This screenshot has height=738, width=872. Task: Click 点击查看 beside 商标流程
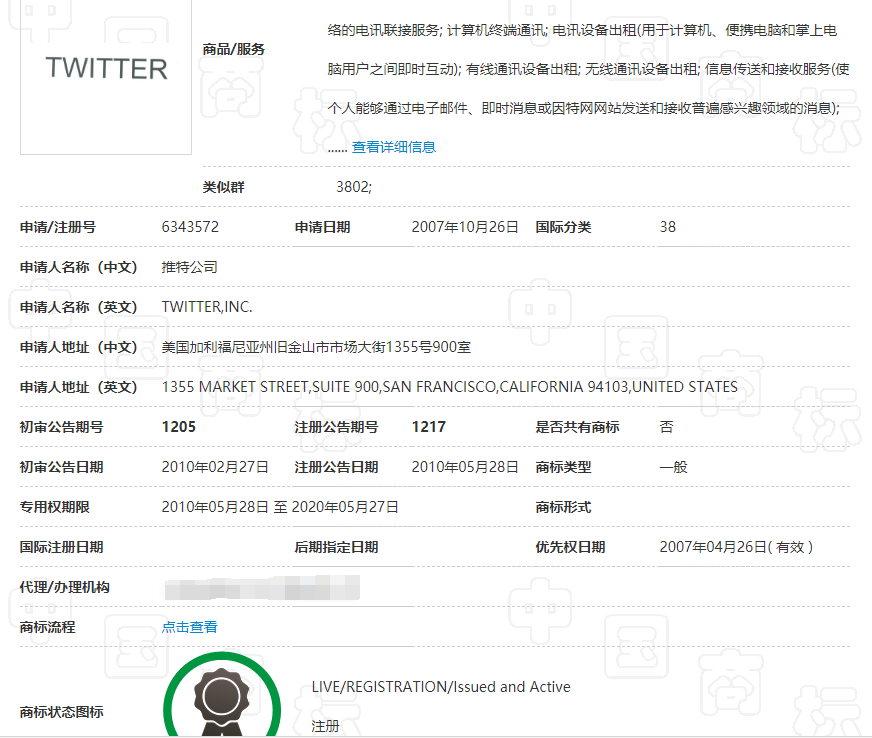click(189, 627)
